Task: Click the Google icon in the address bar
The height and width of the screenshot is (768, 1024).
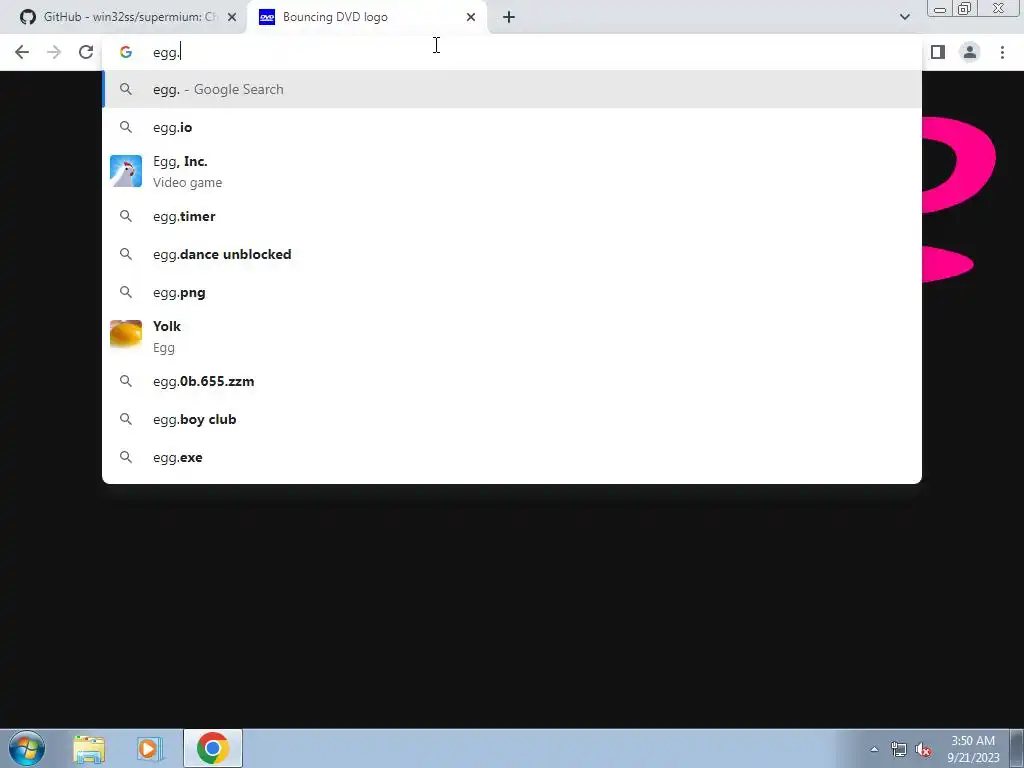Action: [x=126, y=52]
